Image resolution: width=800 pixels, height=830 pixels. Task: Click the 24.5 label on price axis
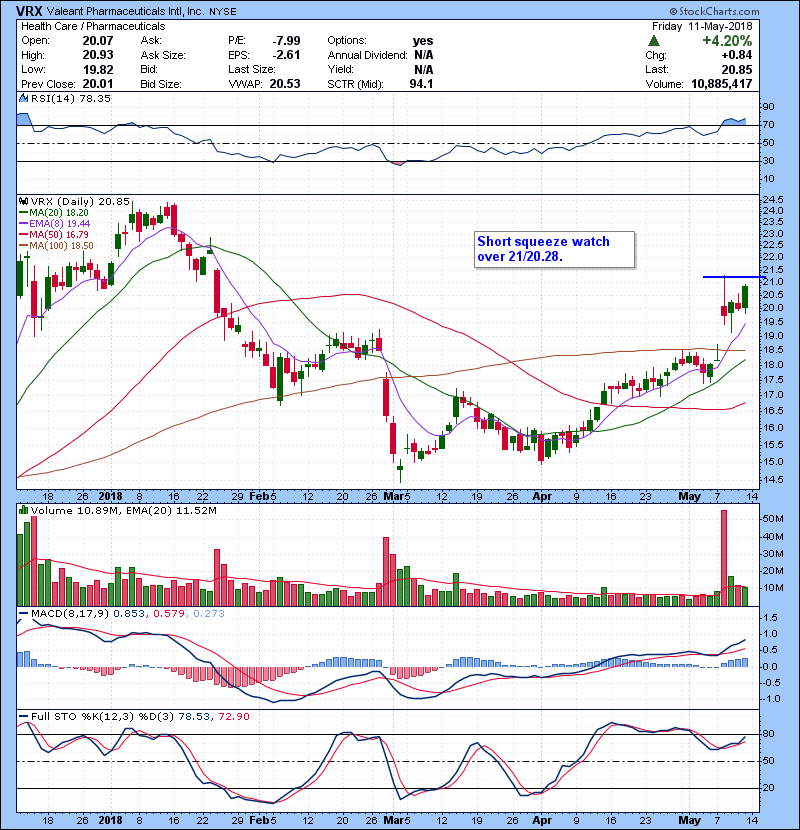click(x=772, y=200)
